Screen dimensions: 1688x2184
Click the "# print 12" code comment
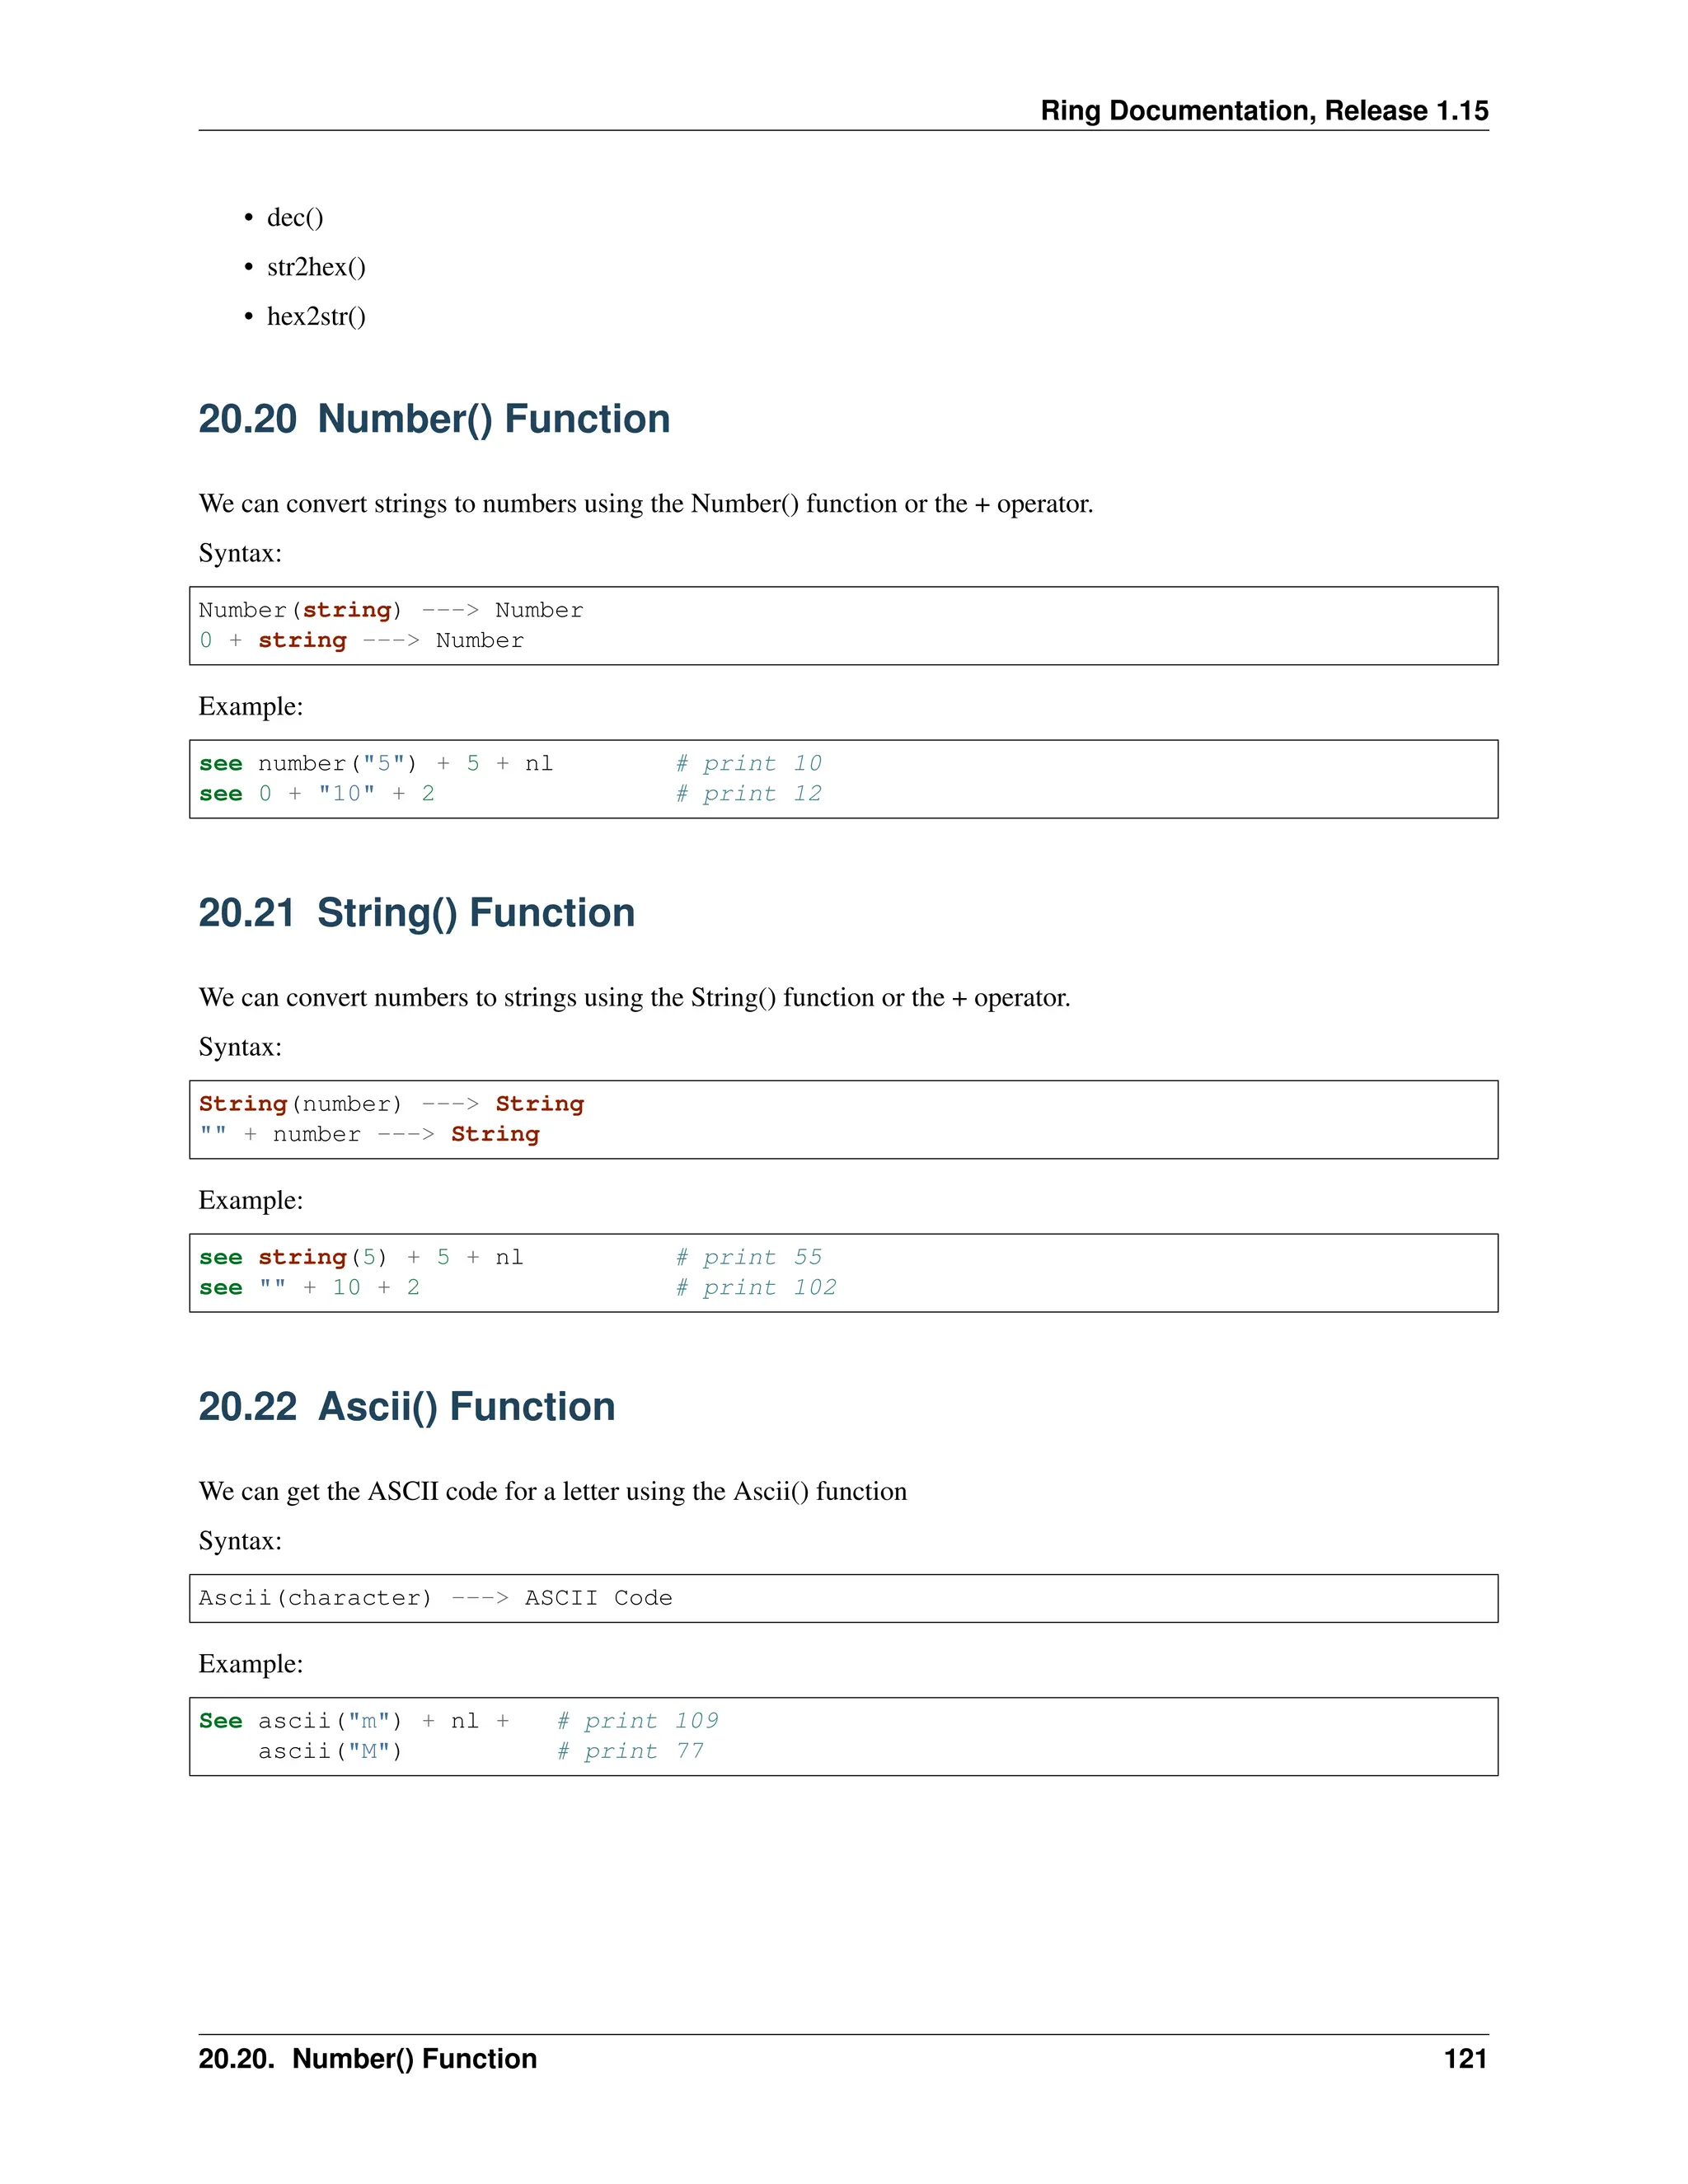click(x=749, y=794)
